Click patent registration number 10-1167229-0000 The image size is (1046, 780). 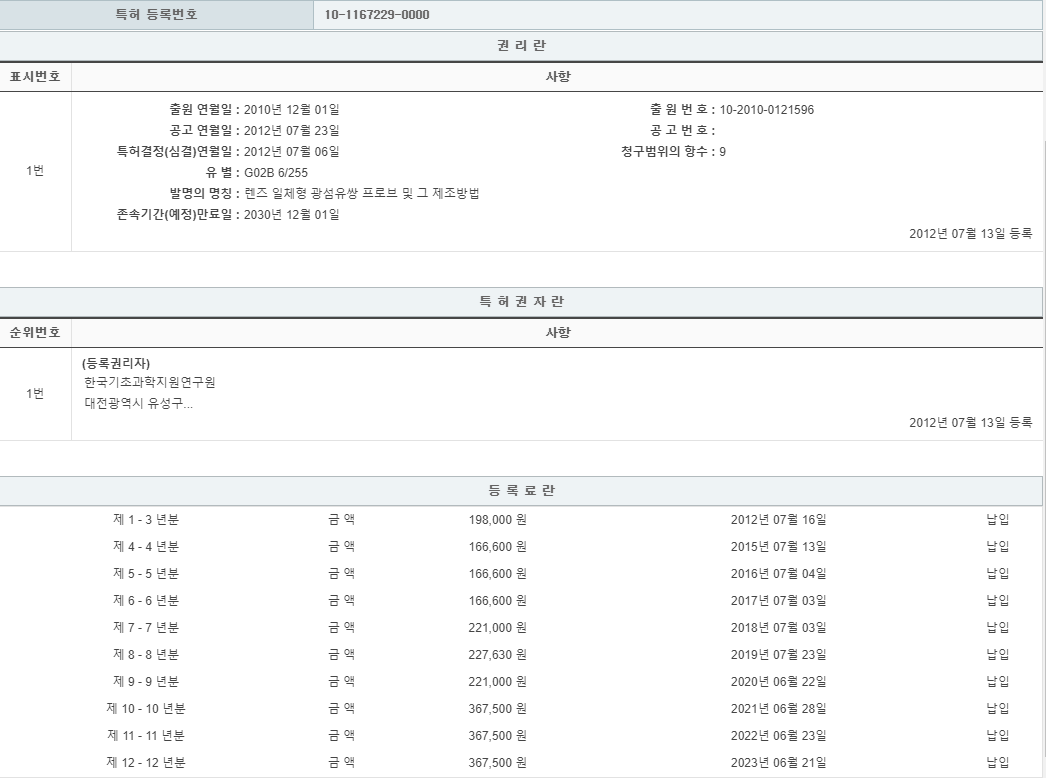click(x=377, y=15)
